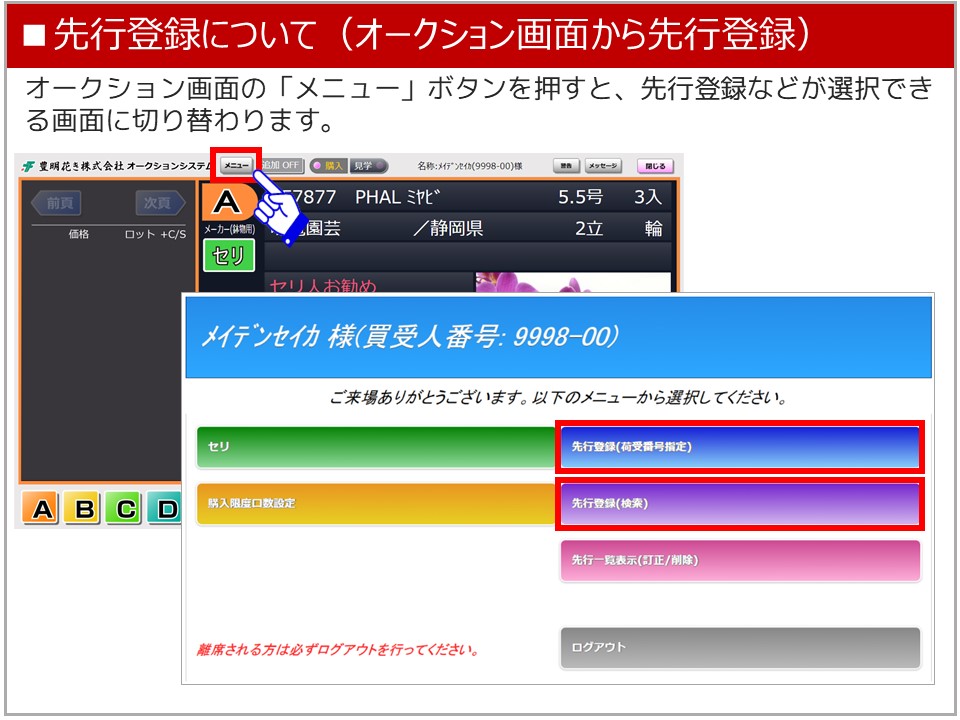Screen dimensions: 960x720
Task: Switch to 見学 viewing mode
Action: [x=366, y=166]
